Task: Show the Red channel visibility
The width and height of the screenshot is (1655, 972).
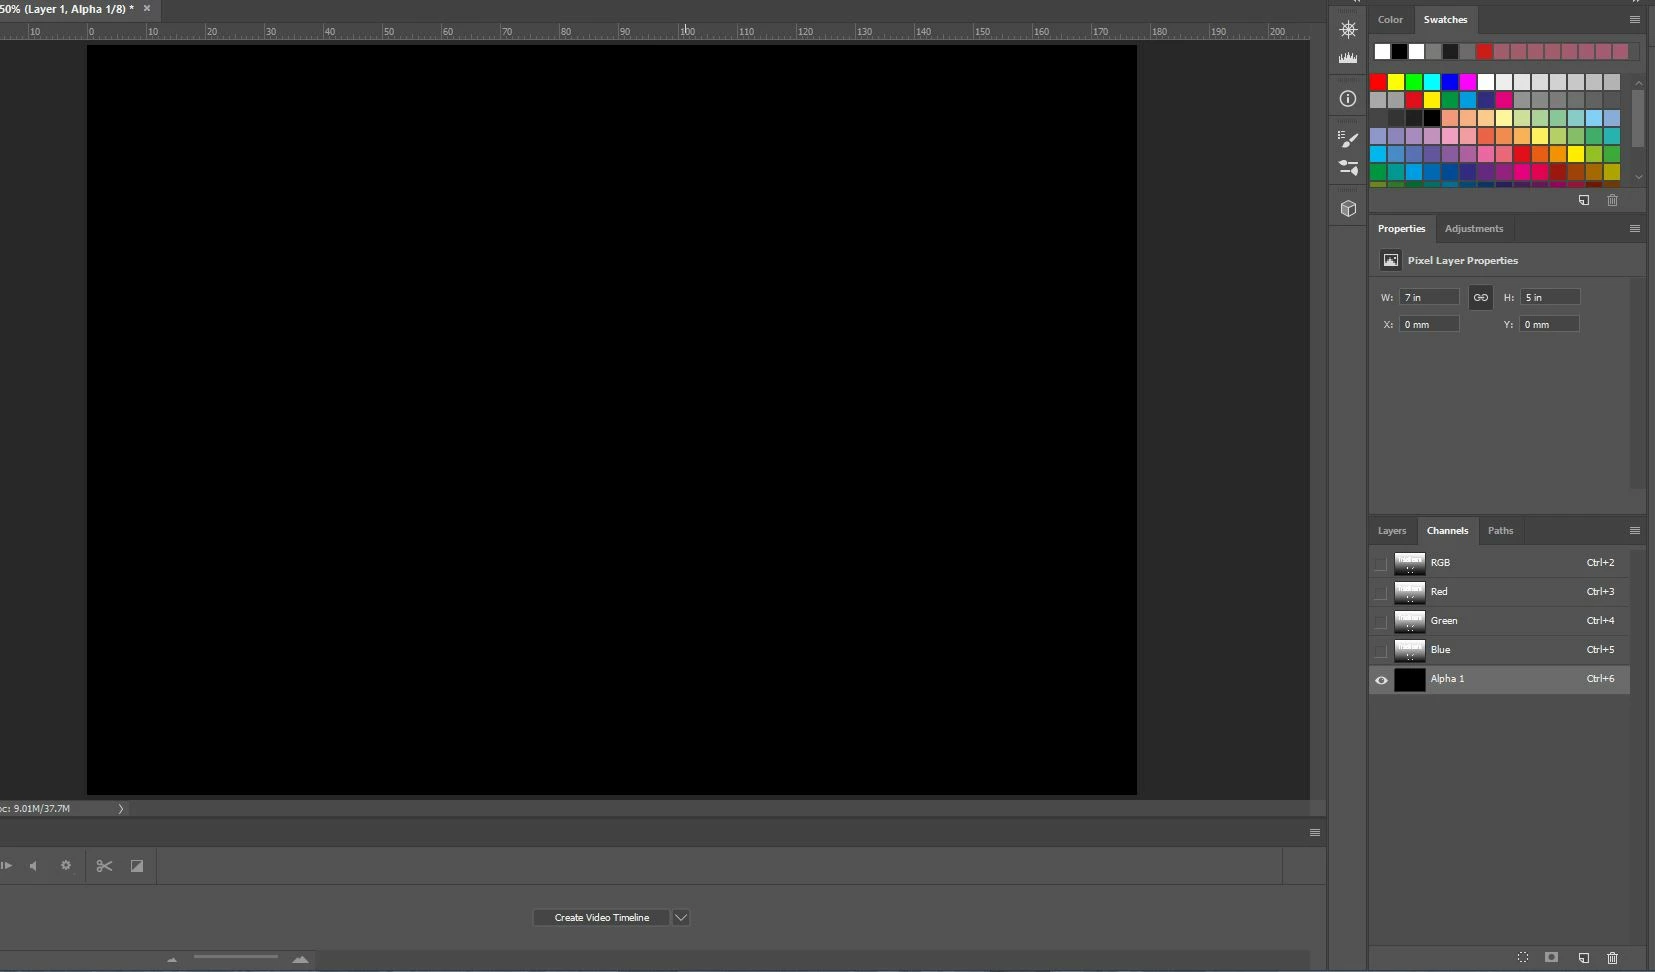Action: click(x=1381, y=592)
